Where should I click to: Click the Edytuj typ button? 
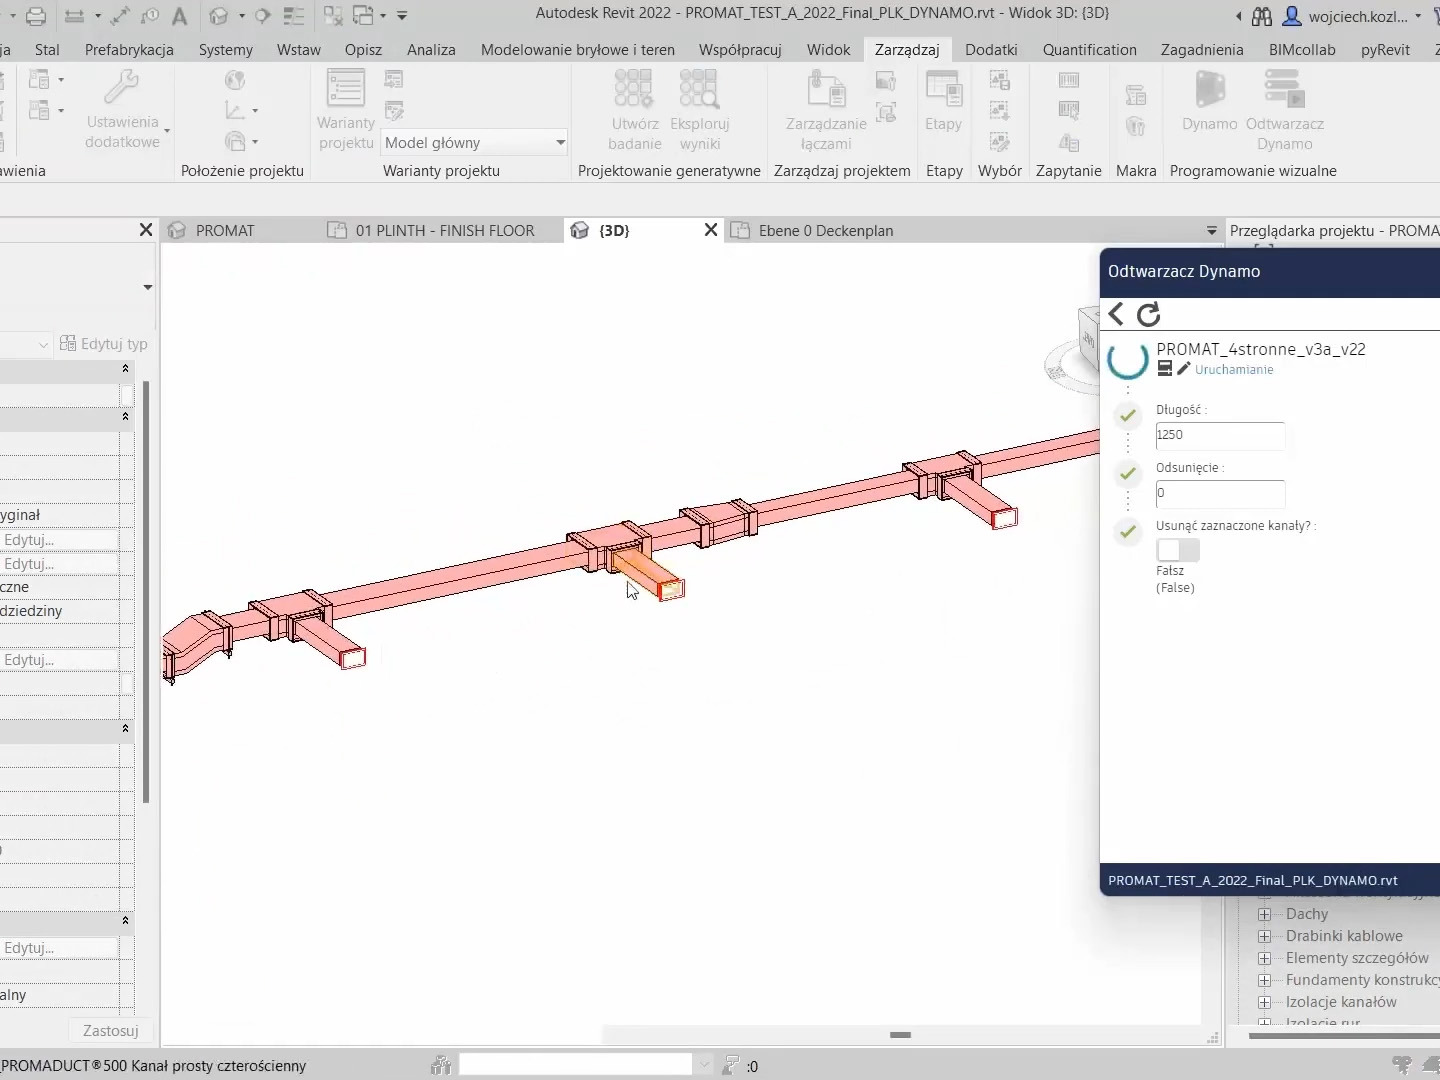tap(104, 344)
